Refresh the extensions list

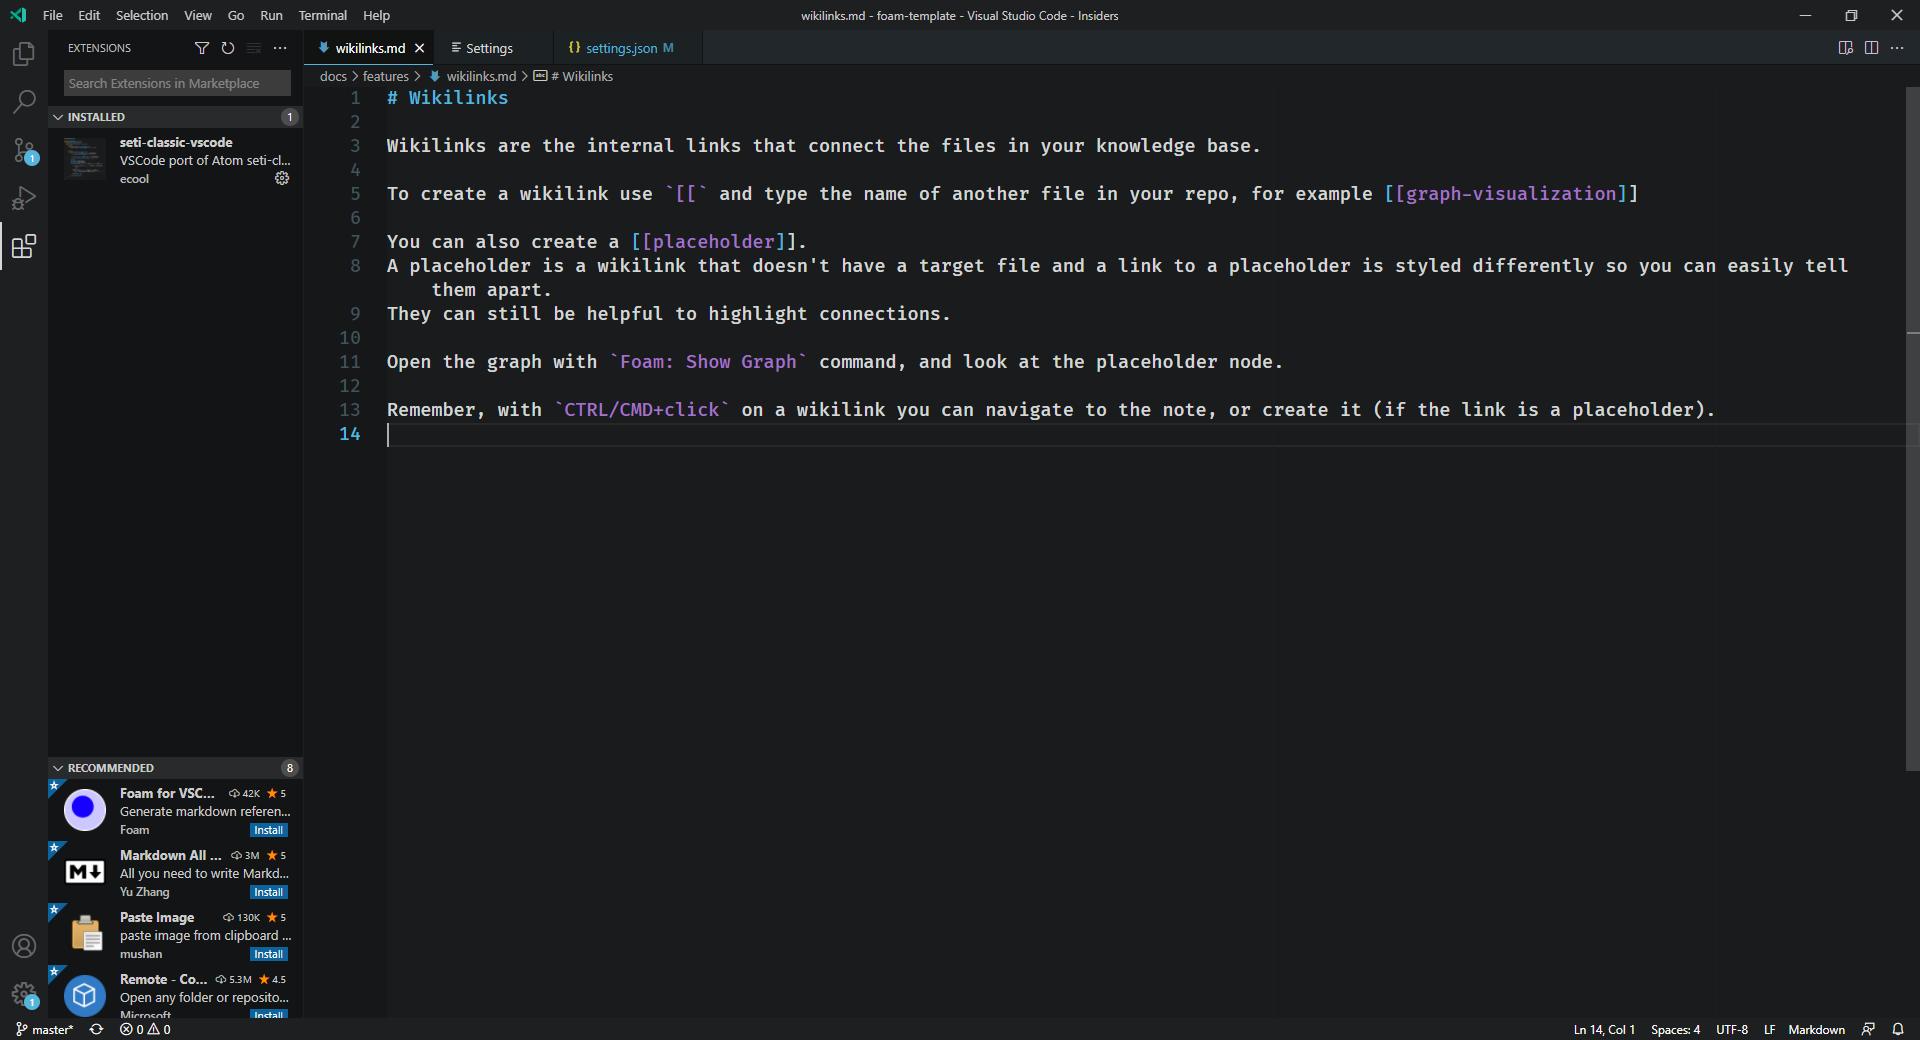[227, 47]
